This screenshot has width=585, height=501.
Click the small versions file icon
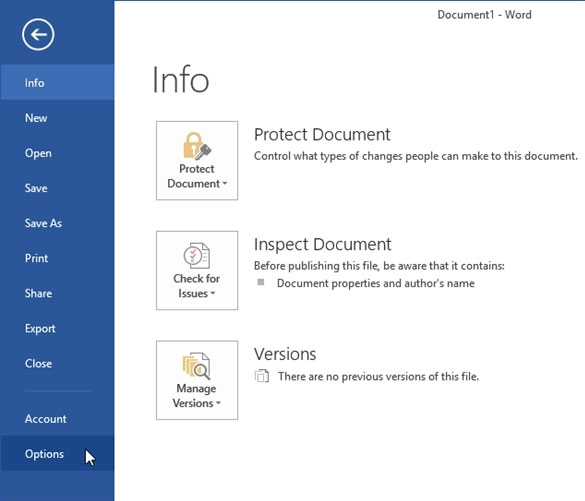pyautogui.click(x=262, y=376)
